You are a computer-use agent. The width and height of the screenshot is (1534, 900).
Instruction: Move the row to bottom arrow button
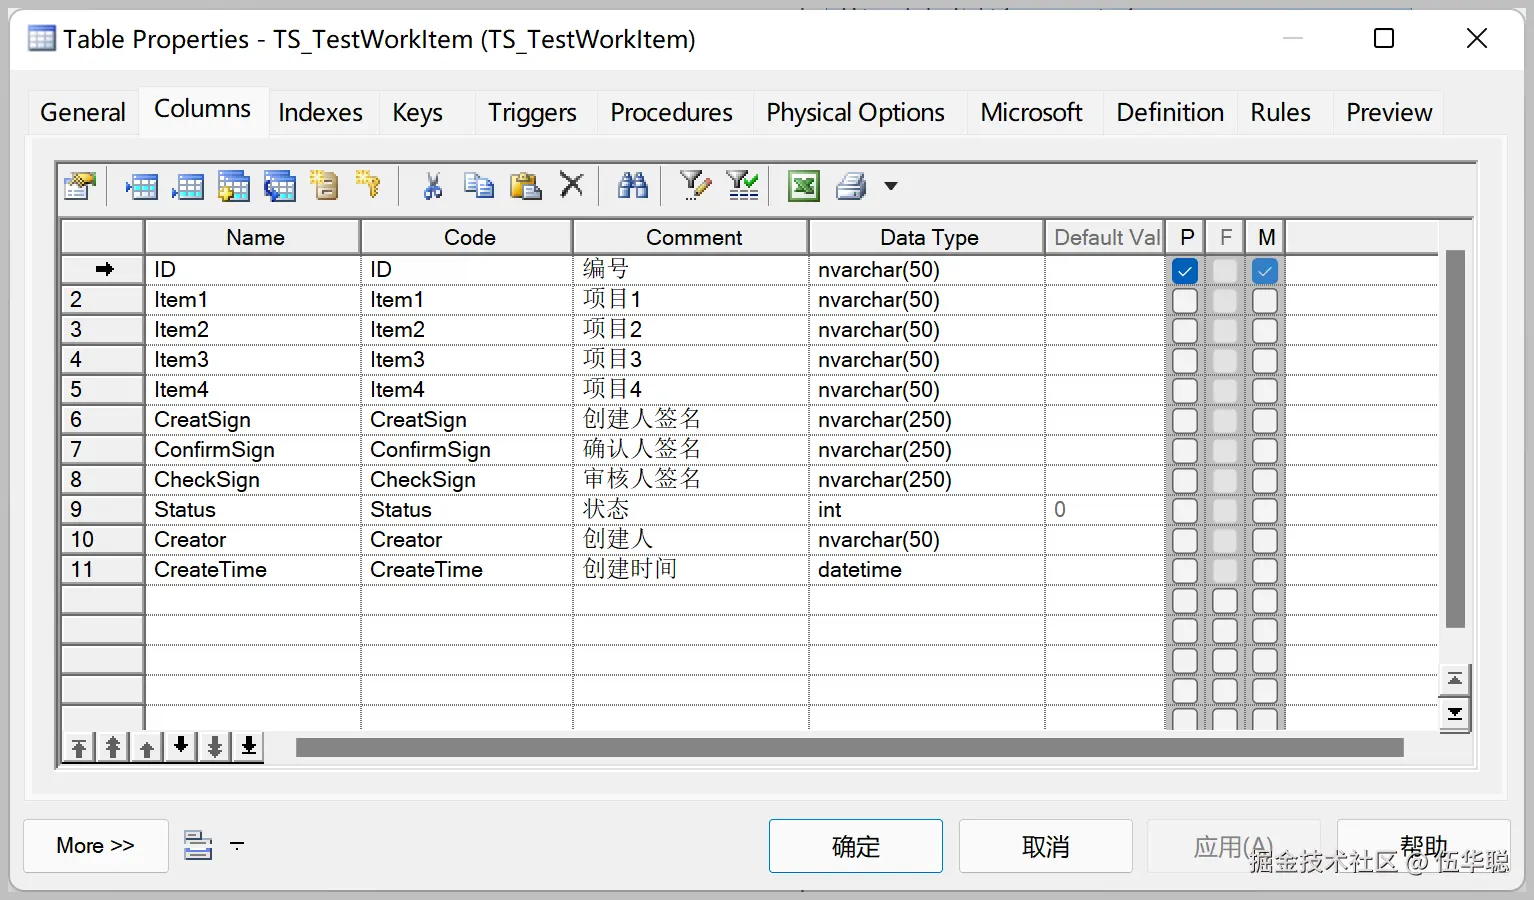tap(249, 747)
